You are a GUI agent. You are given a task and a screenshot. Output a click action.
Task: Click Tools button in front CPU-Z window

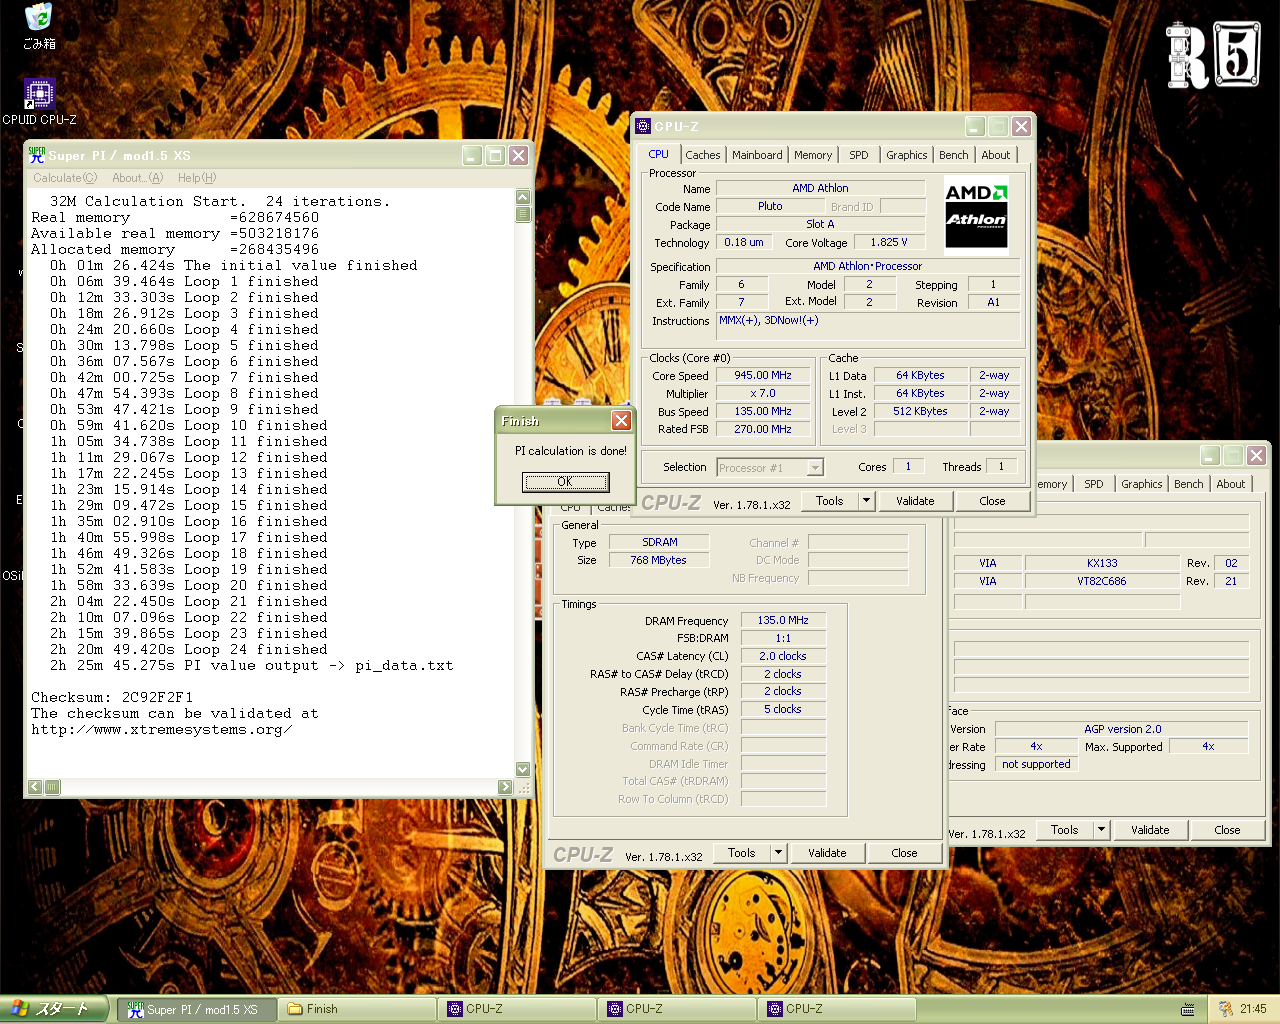pos(829,501)
